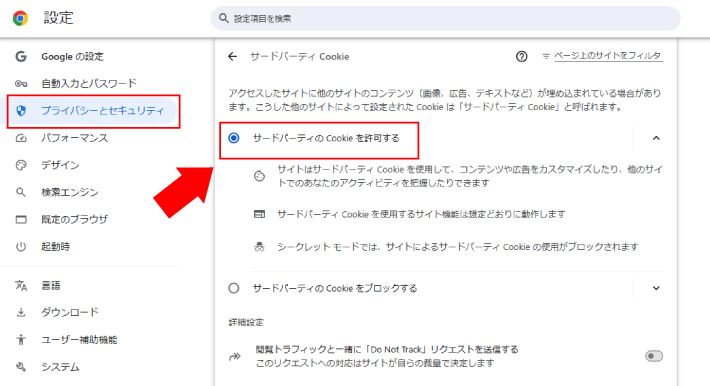Click ページ上のサイトをフィルタ filter field
This screenshot has height=386, width=710.
608,56
